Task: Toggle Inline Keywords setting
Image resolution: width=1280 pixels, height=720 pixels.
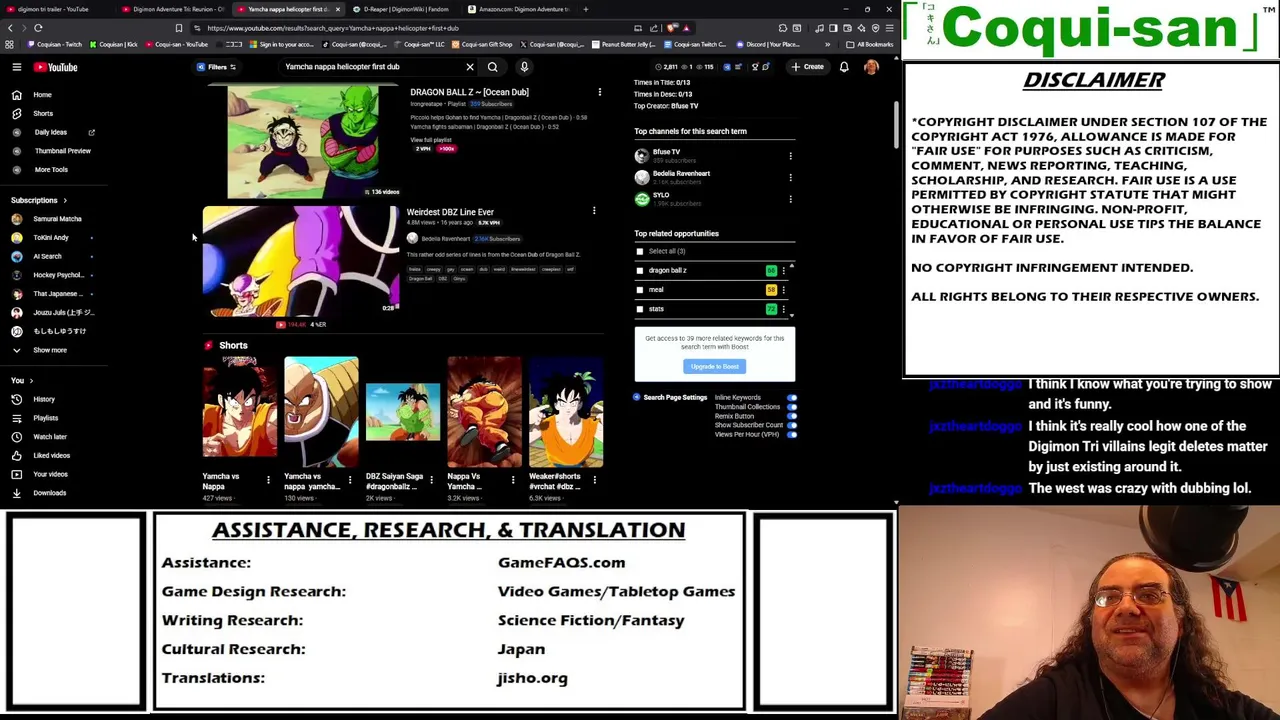Action: [x=792, y=398]
